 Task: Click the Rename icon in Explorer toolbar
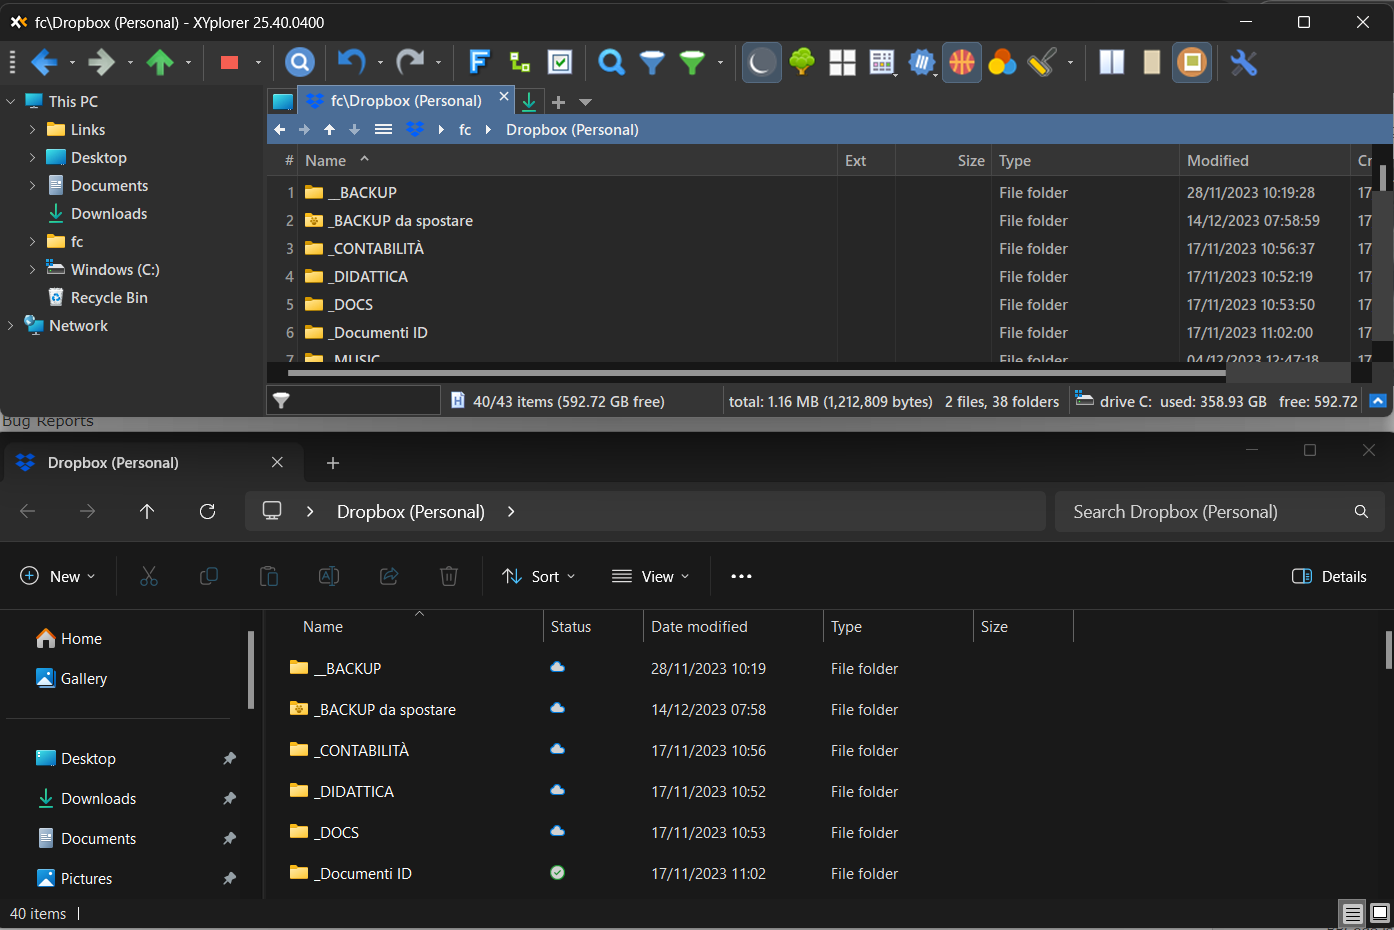click(x=328, y=576)
